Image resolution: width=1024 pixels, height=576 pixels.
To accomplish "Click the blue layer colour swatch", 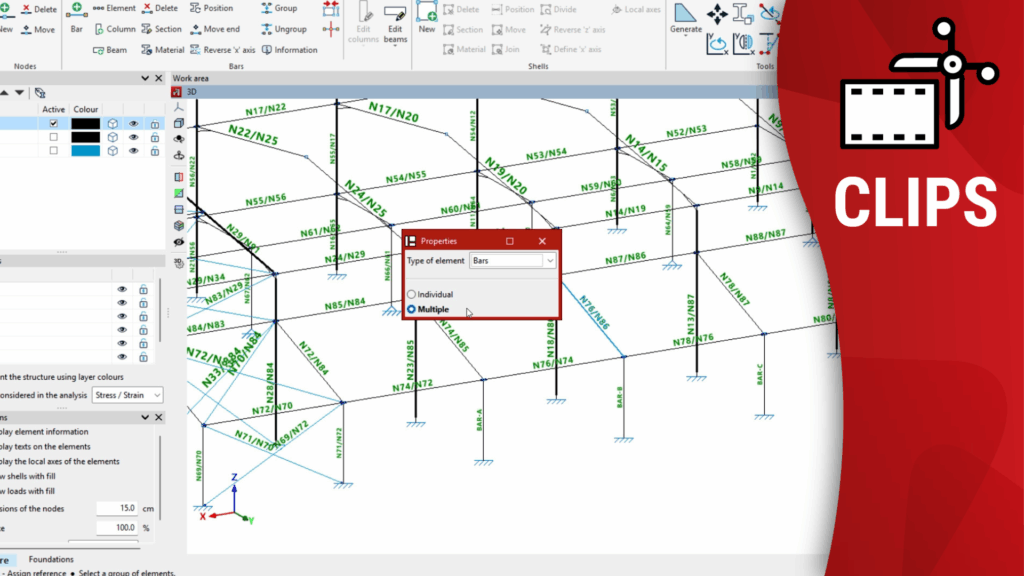I will tap(85, 151).
